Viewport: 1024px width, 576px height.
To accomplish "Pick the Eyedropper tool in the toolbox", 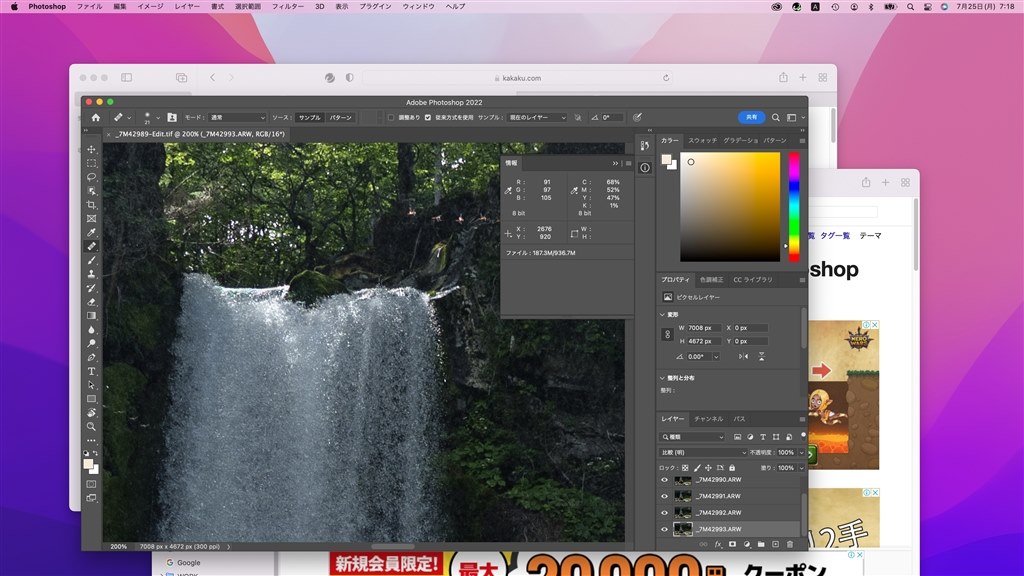I will 91,232.
